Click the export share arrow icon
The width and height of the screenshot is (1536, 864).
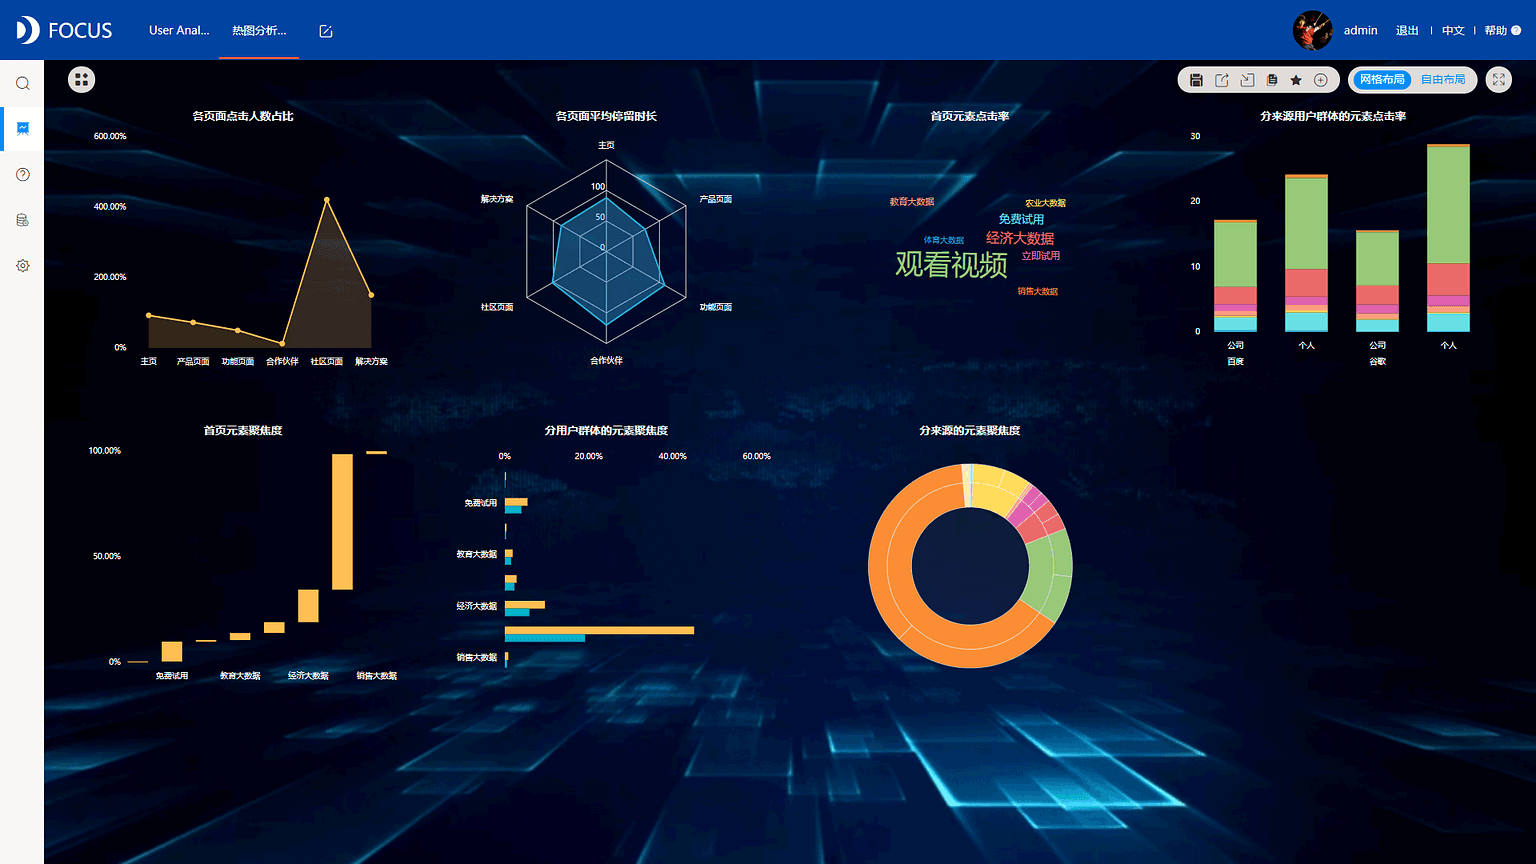(x=1221, y=80)
